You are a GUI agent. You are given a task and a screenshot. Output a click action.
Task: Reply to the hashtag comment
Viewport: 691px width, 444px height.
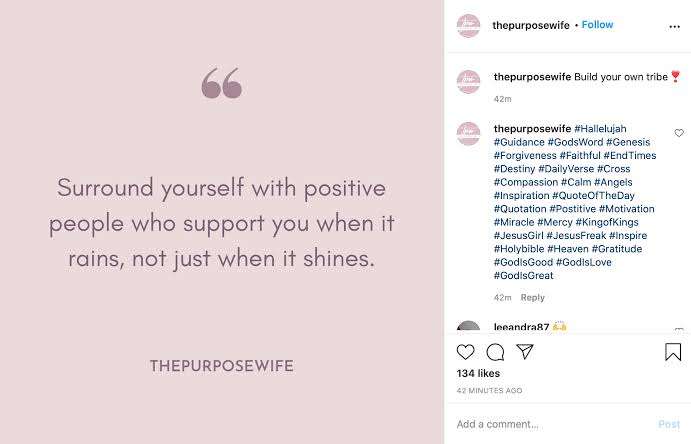[x=532, y=298]
